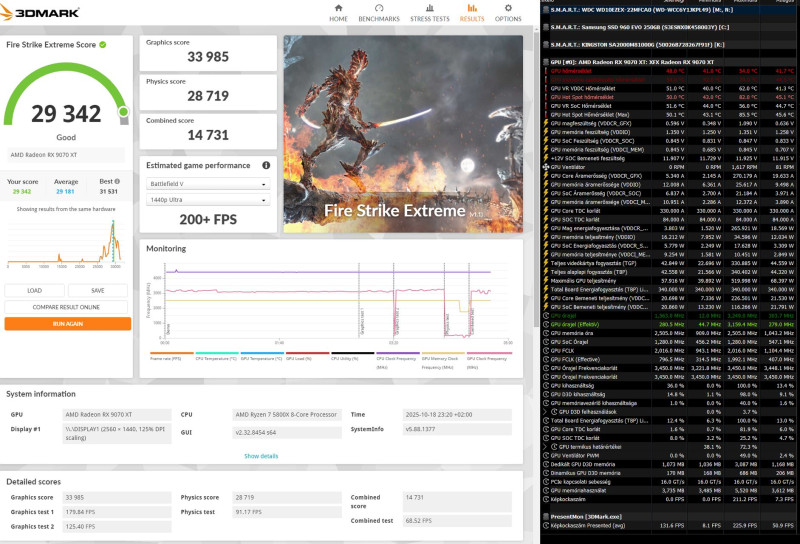Toggle GPU Temperature legend swatch

pos(262,353)
